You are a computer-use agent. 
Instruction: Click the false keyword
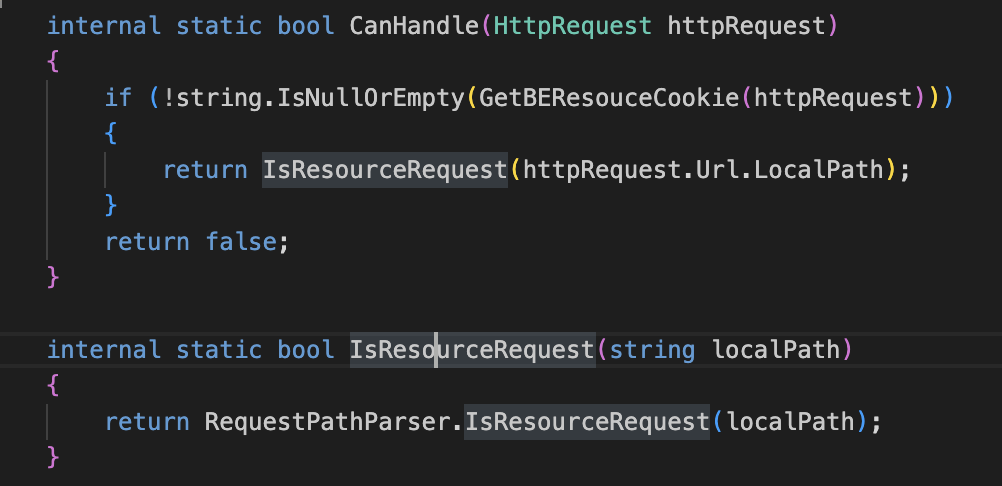tap(242, 242)
